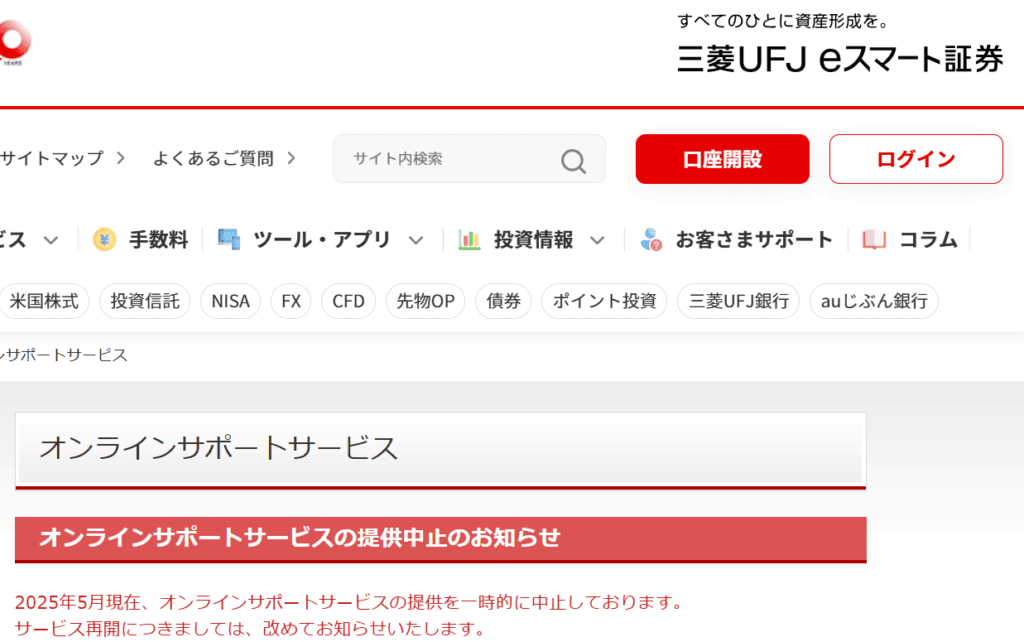Click the support person icon beside お客さまサポート
The height and width of the screenshot is (642, 1024).
click(x=651, y=240)
